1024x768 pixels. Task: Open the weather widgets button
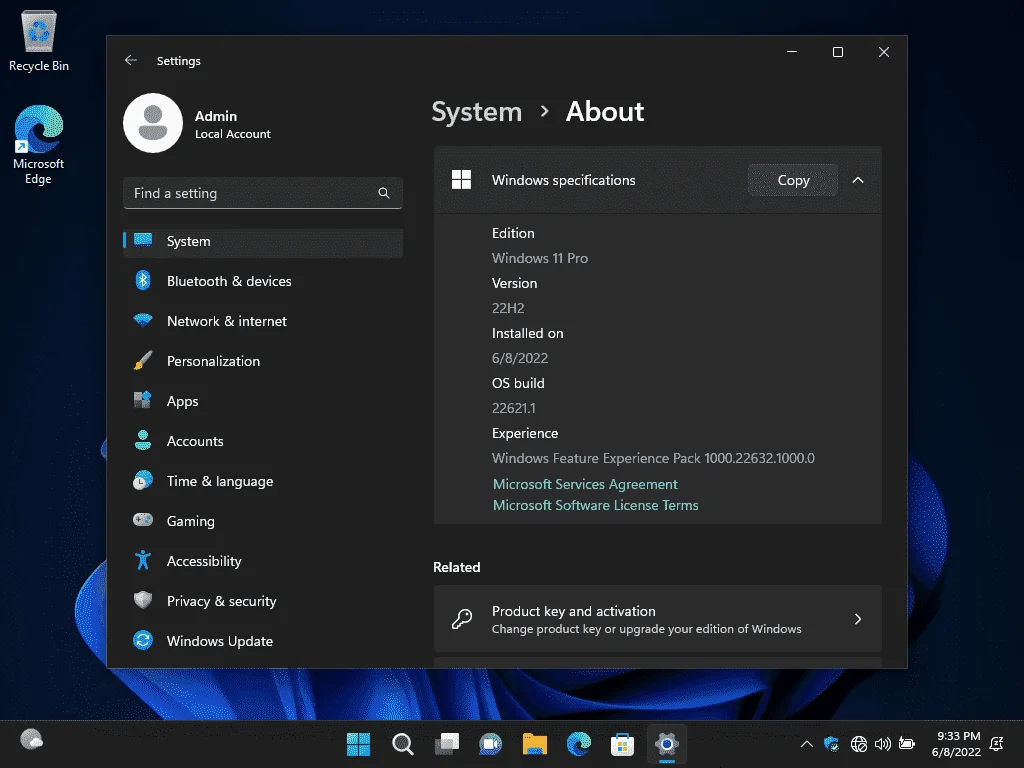pos(31,740)
